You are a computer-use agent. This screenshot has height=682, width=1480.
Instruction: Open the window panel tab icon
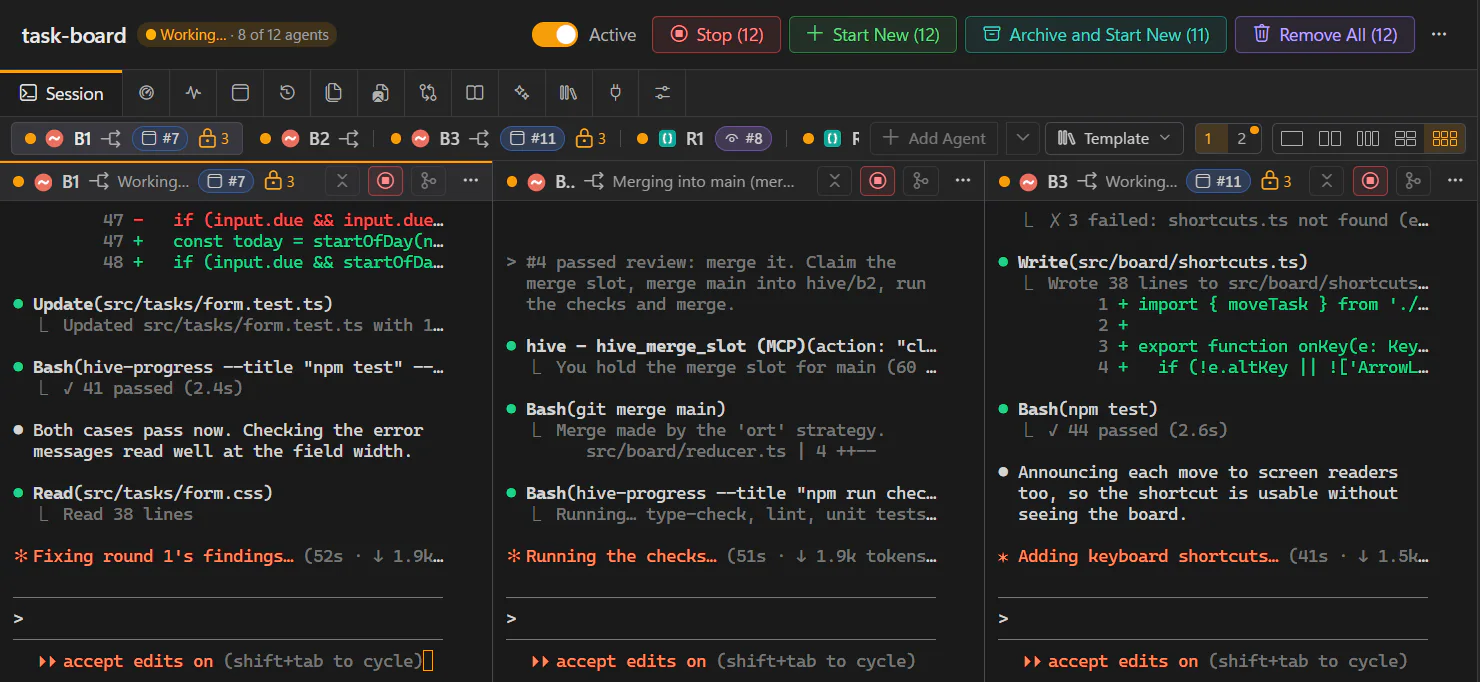pyautogui.click(x=240, y=93)
